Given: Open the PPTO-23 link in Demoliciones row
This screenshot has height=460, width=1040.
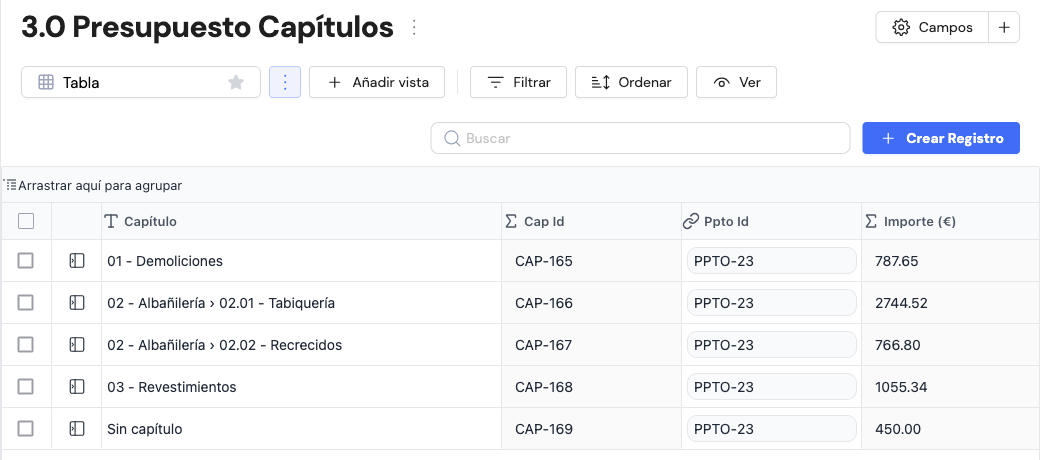Looking at the screenshot, I should coord(772,261).
